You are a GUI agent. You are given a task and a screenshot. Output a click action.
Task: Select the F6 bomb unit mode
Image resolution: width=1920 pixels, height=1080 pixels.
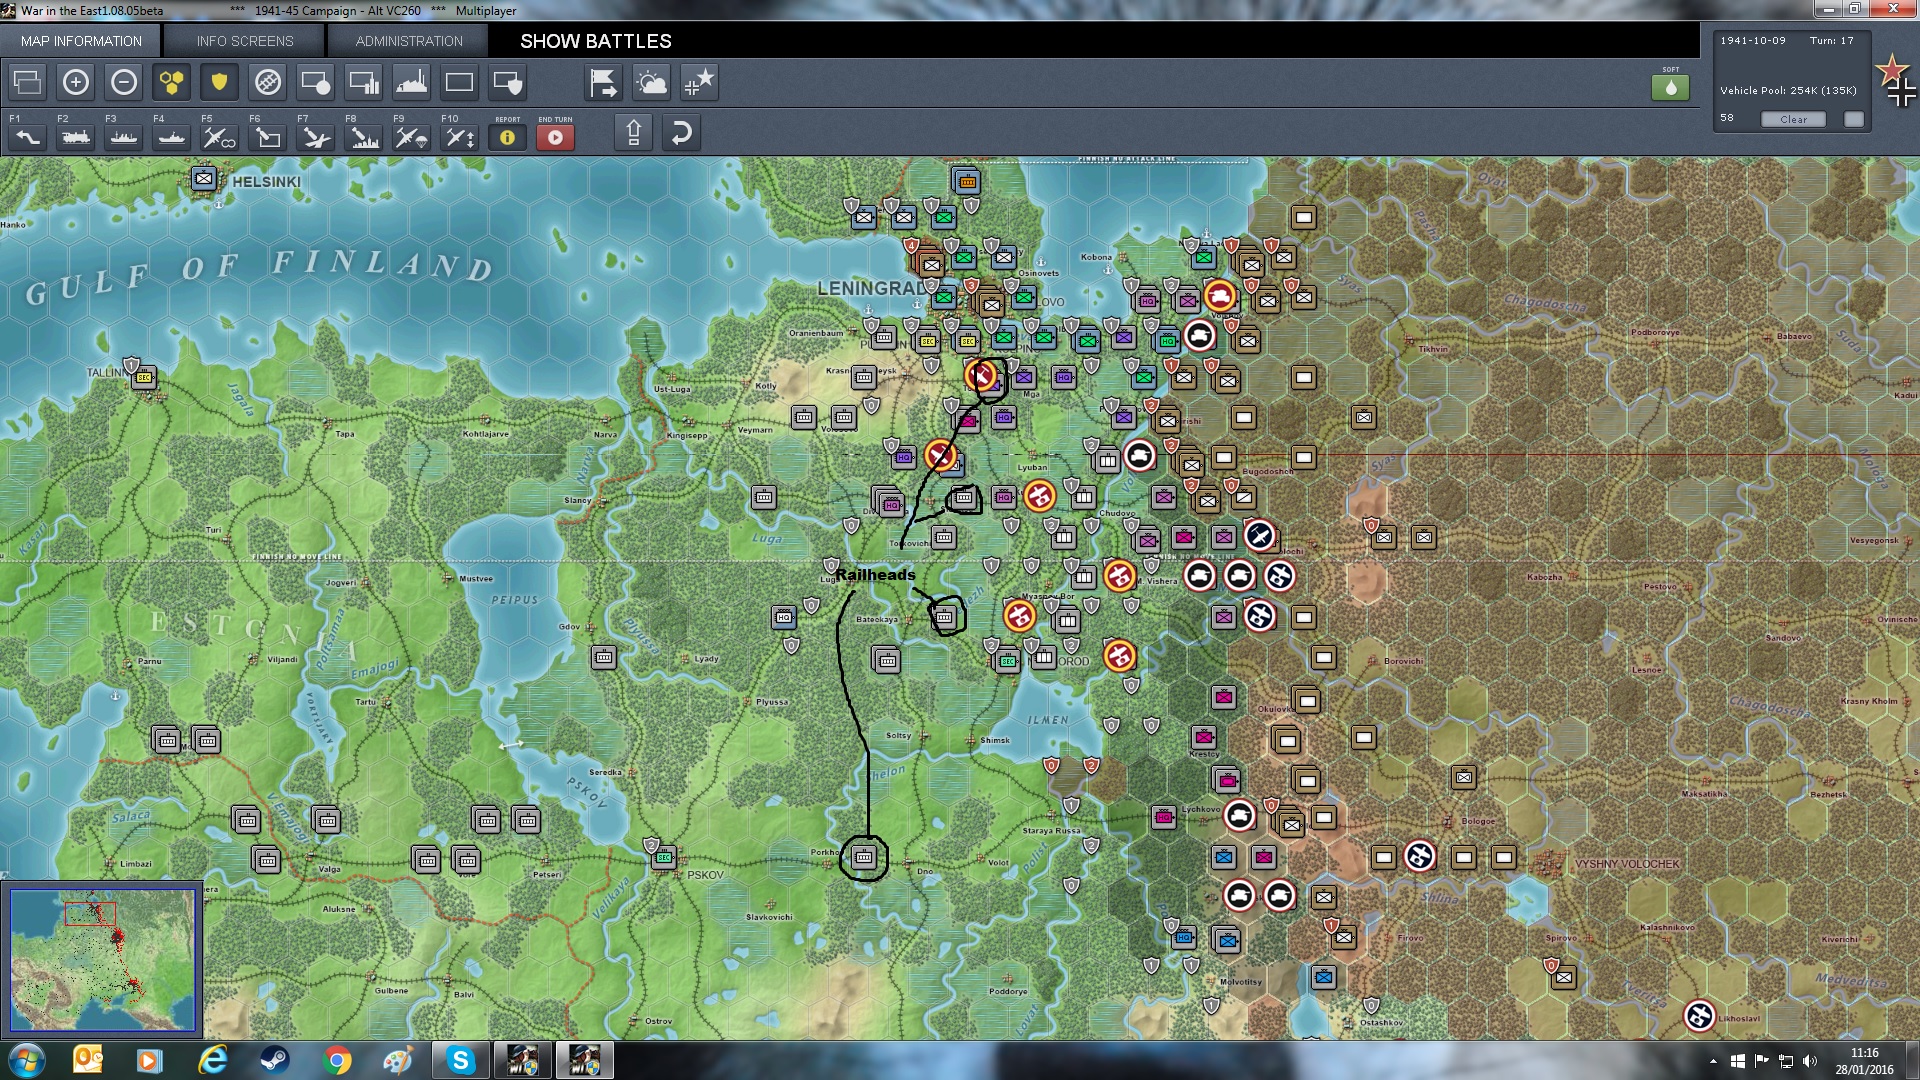point(268,137)
